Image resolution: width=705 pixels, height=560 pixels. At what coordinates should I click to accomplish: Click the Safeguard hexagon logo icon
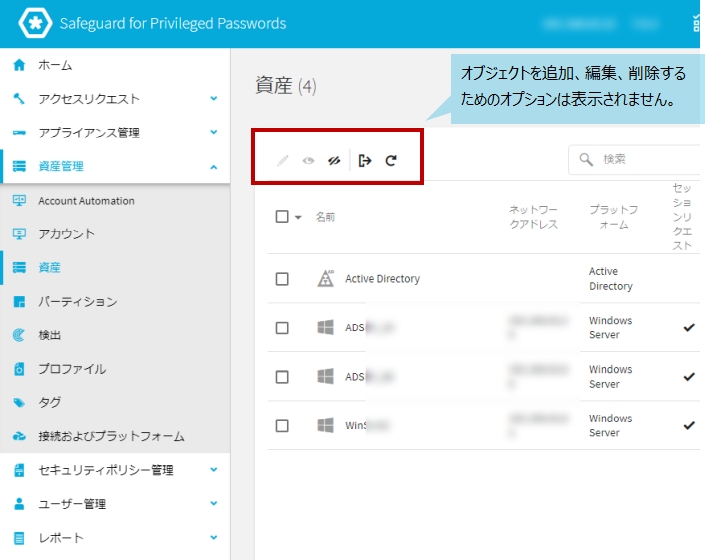point(35,22)
